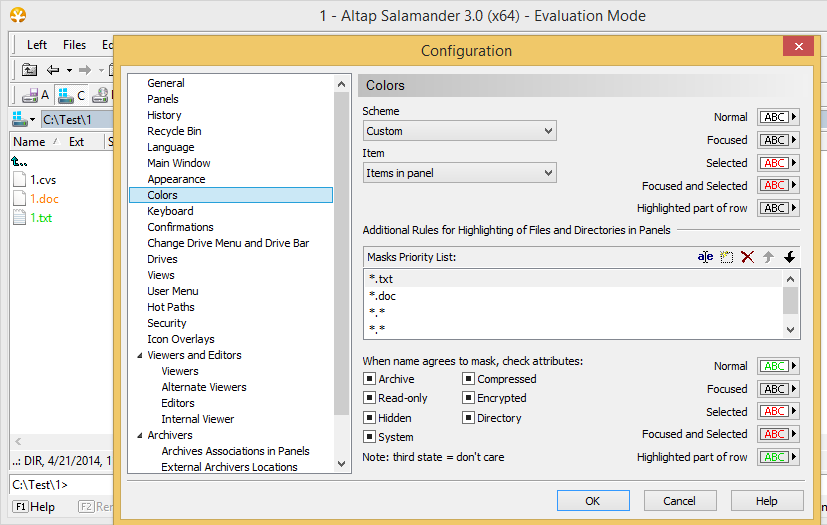This screenshot has height=525, width=827.
Task: Sort by the Ext column header
Action: [x=76, y=141]
